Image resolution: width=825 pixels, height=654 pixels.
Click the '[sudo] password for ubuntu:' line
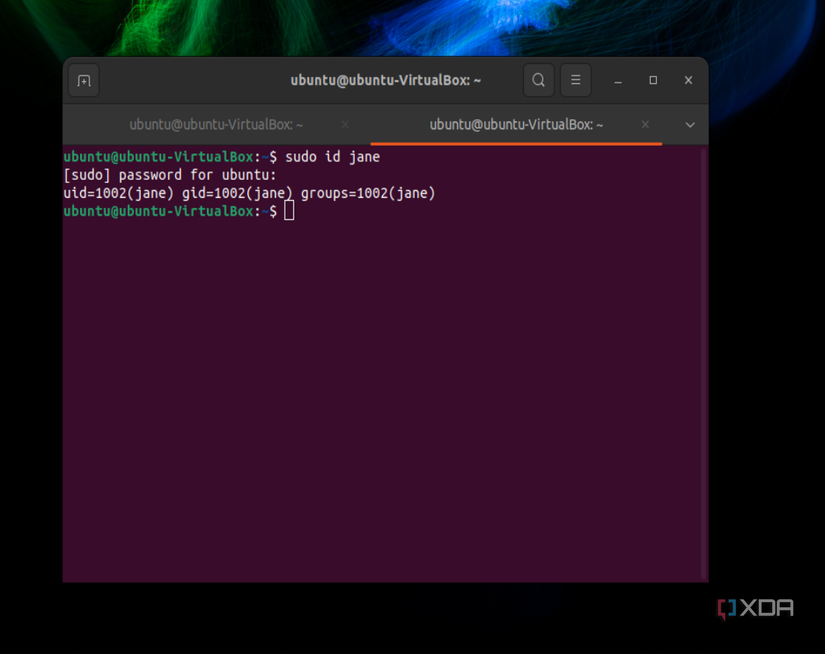coord(169,175)
